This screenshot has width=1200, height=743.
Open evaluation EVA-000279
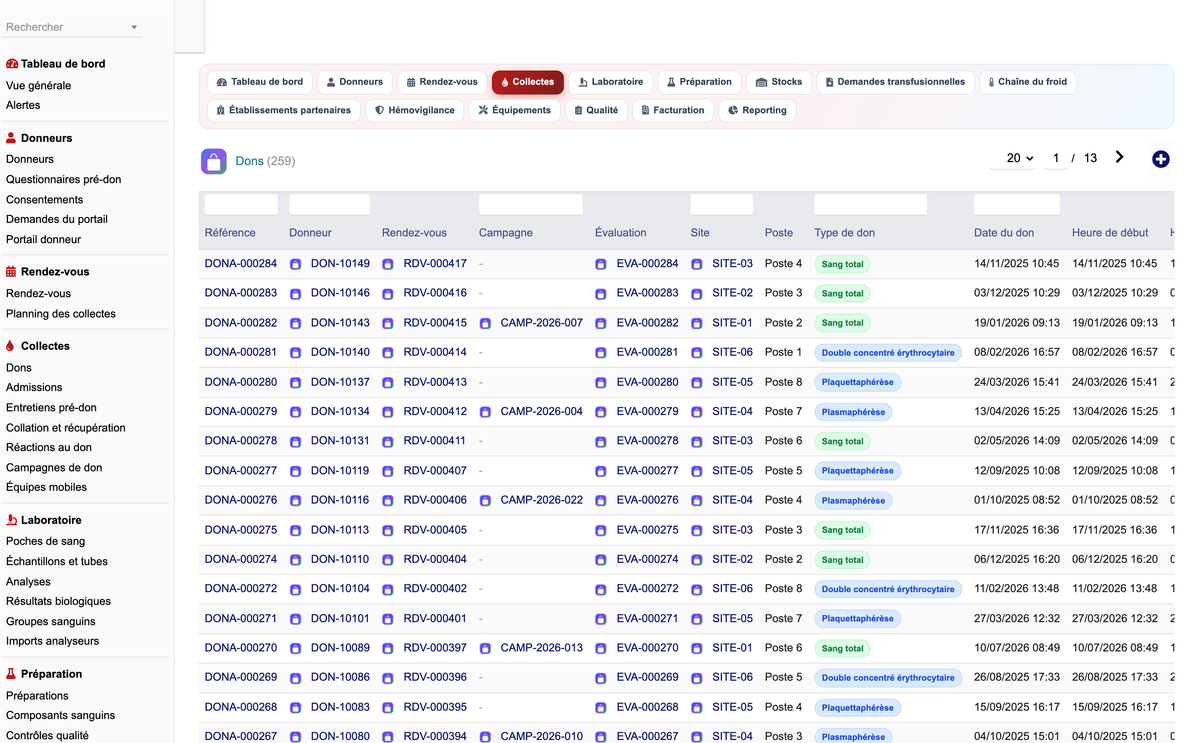(648, 411)
